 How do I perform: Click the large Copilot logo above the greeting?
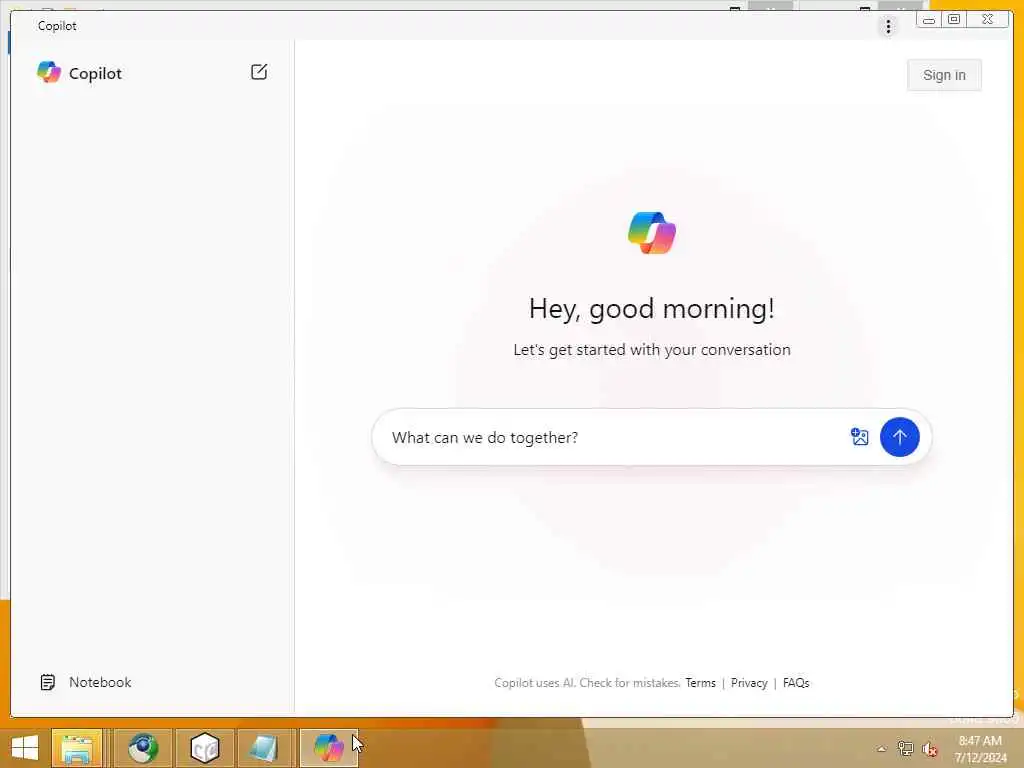(x=652, y=232)
